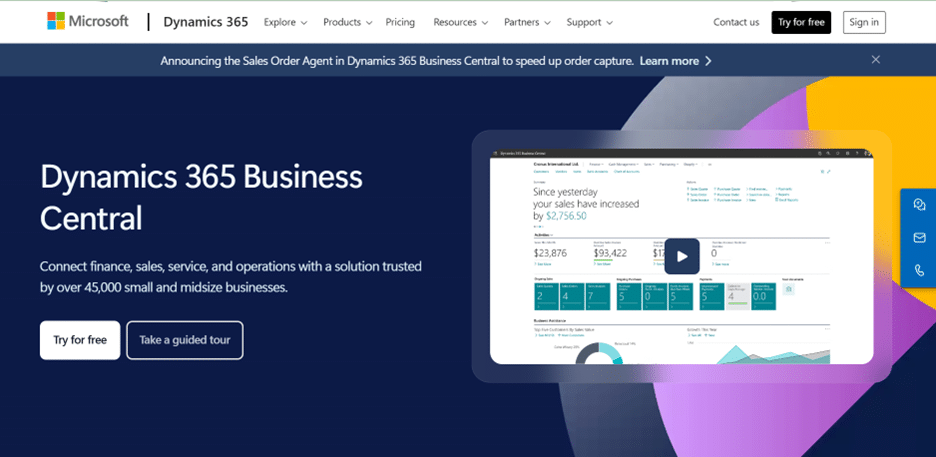Open the Pricing page
936x457 pixels.
(x=400, y=22)
